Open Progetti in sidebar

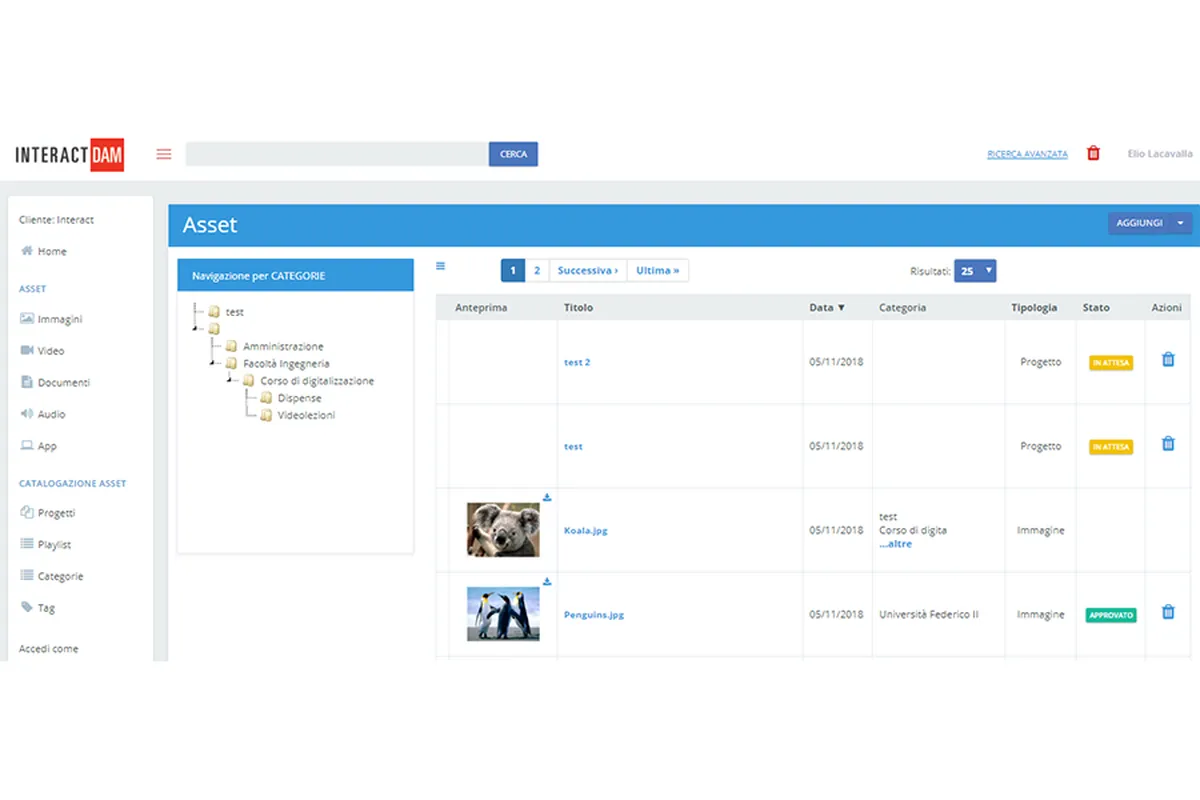(56, 513)
